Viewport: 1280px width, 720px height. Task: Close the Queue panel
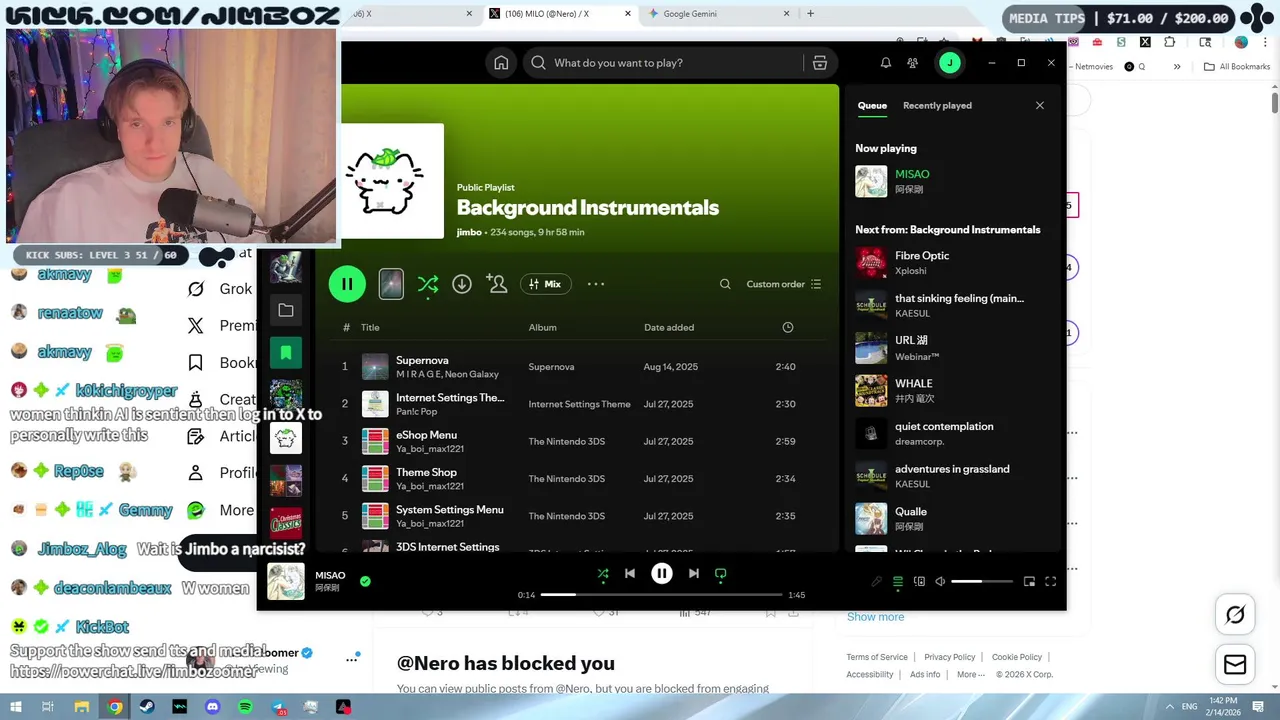(1040, 105)
